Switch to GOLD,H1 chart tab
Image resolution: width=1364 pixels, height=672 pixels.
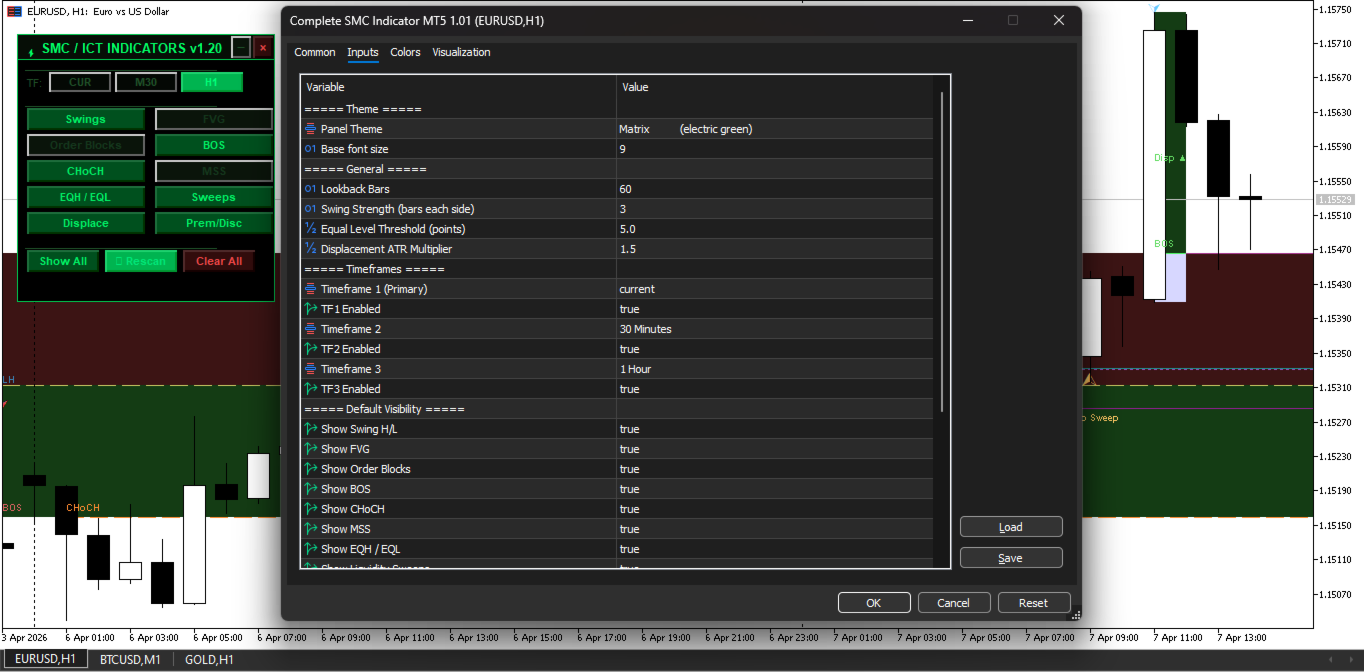click(x=209, y=660)
